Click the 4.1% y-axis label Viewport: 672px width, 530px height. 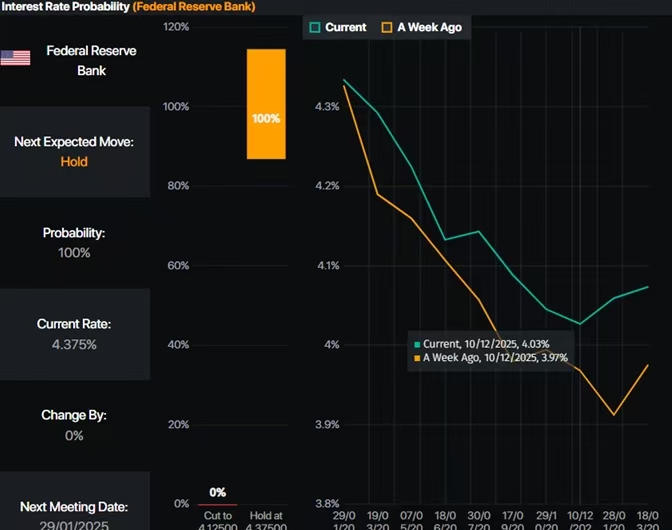click(328, 266)
